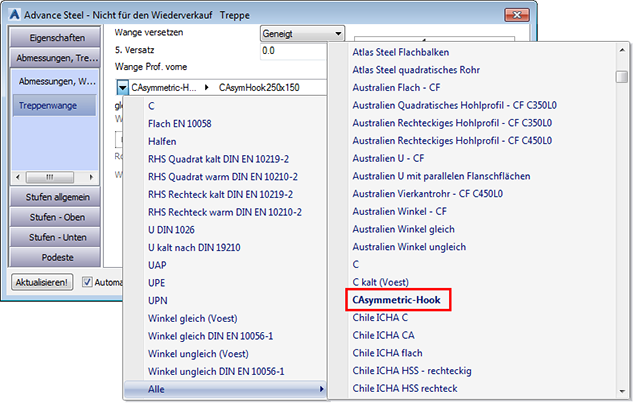Close the Treppe dialog window
Screen dimensions: 635x403
click(x=517, y=15)
